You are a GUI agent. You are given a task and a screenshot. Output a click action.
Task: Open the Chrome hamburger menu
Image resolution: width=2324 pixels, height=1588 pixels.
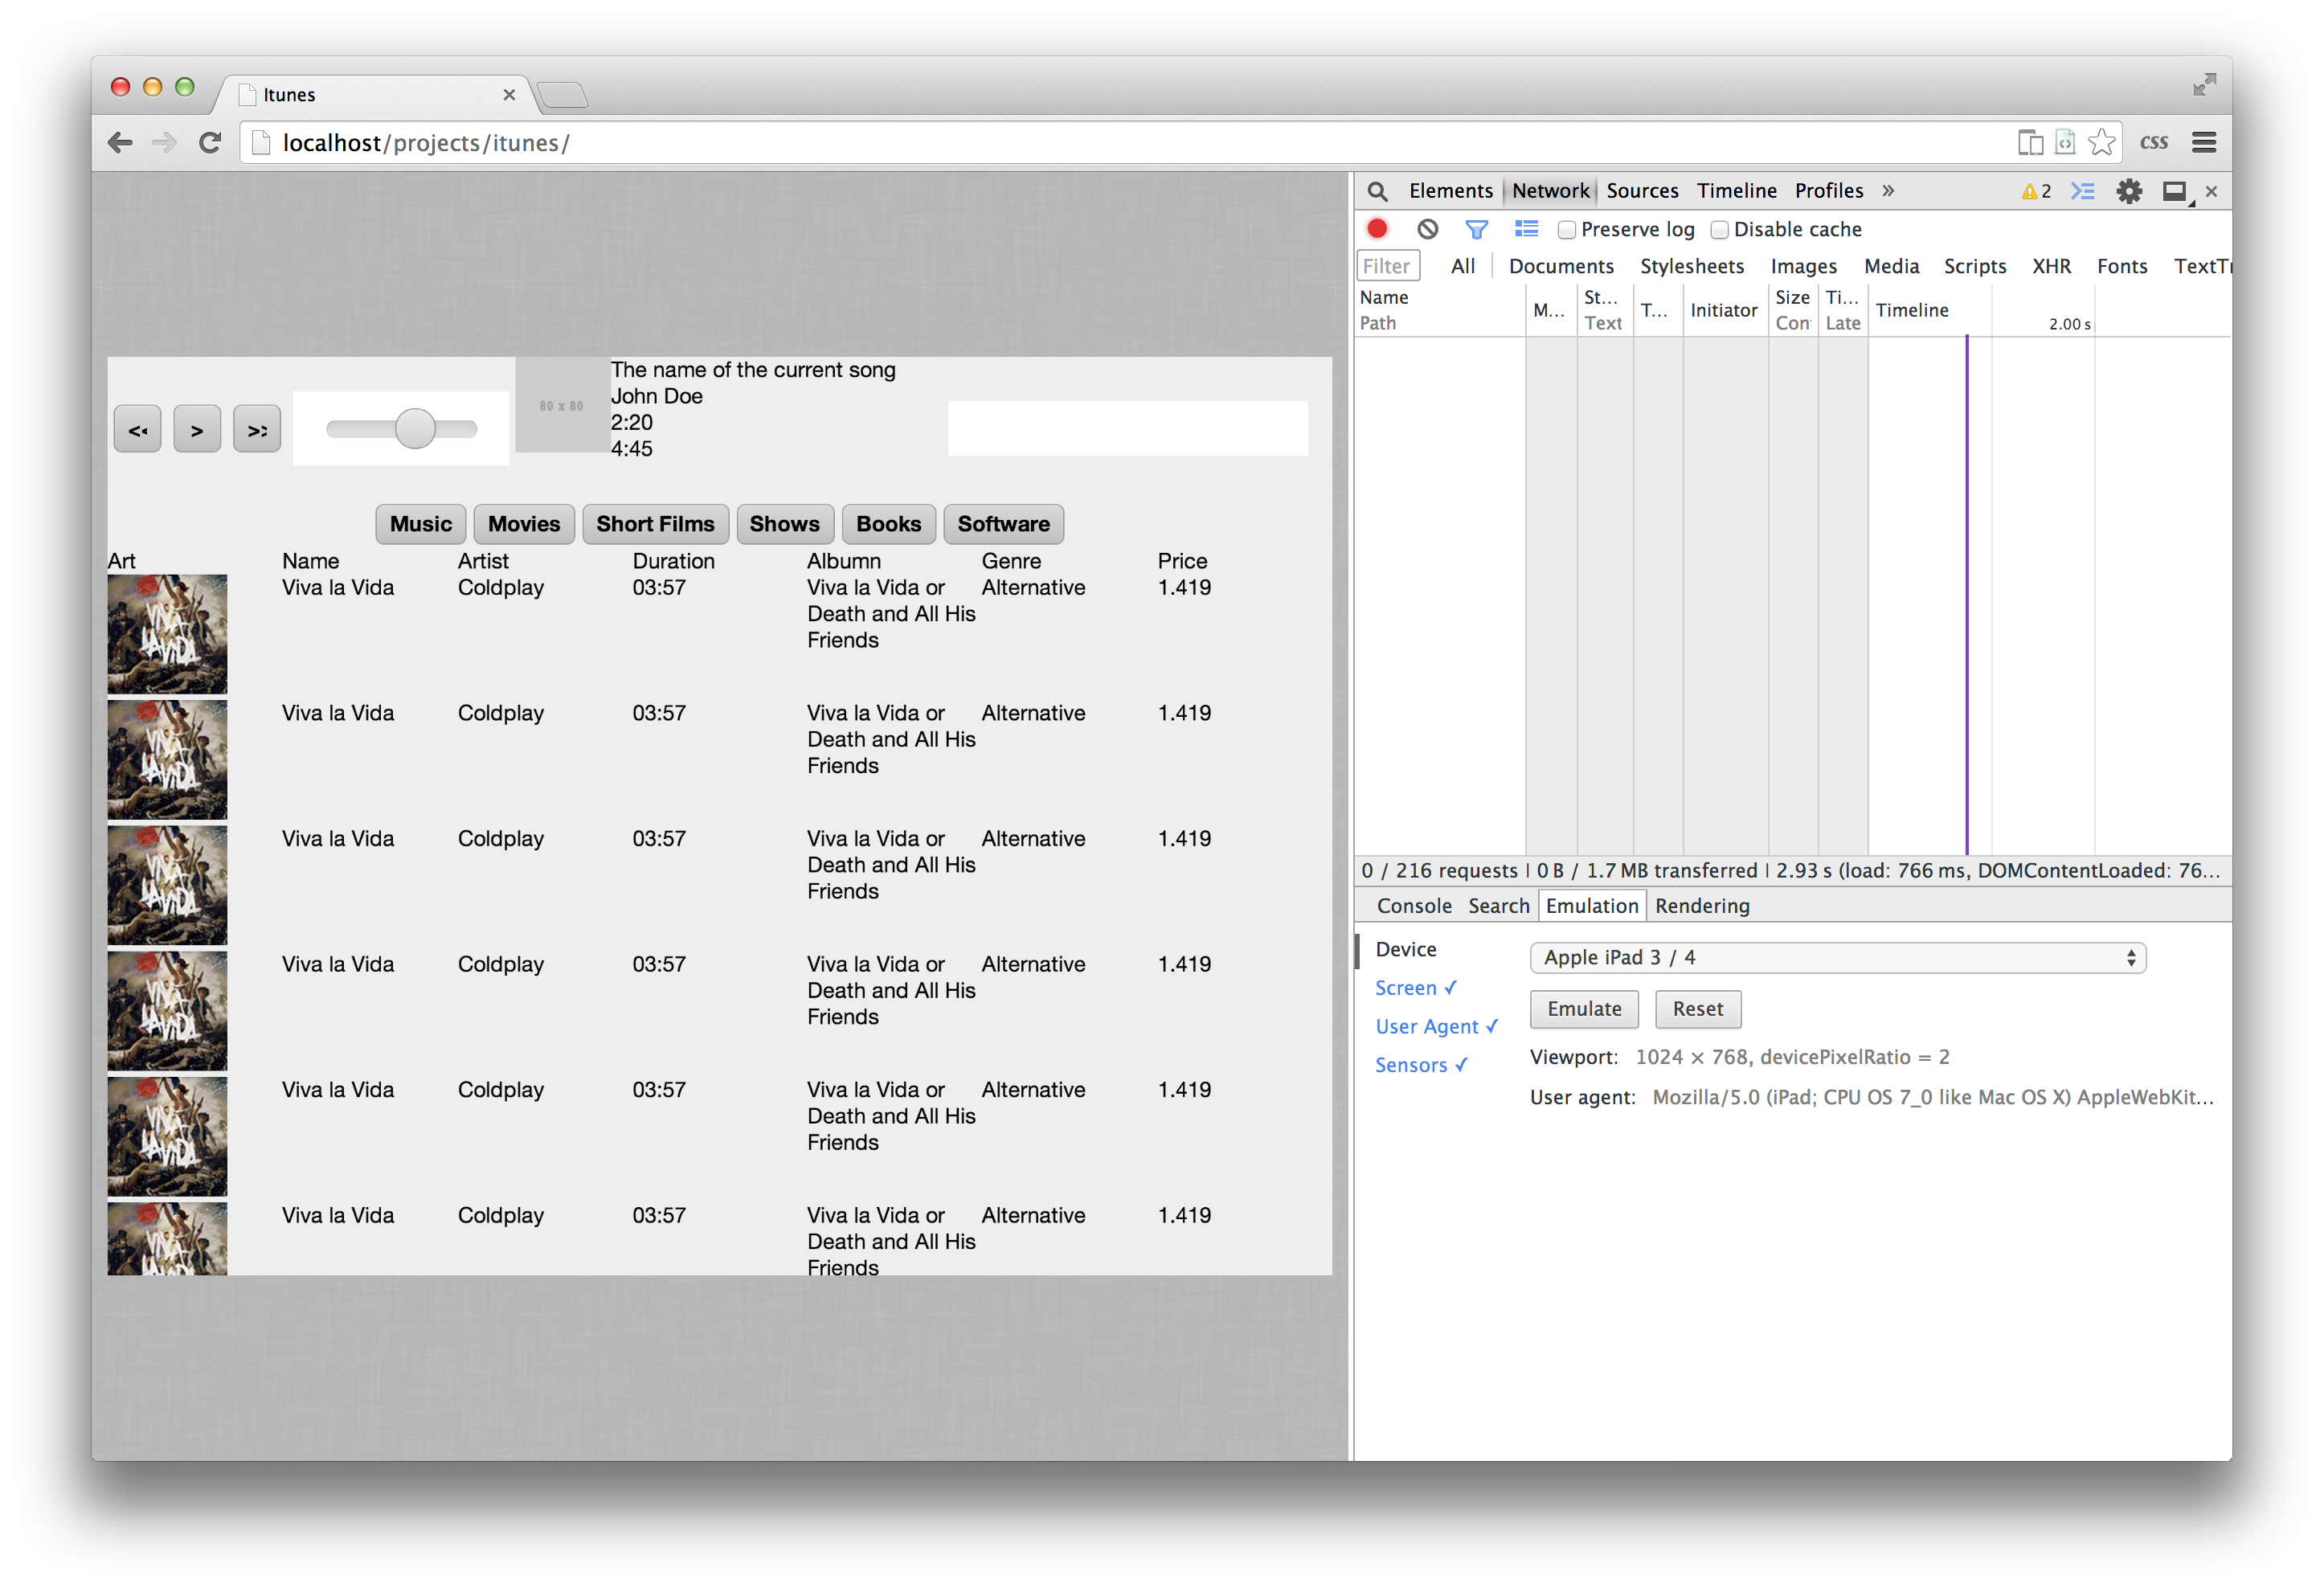(2203, 143)
